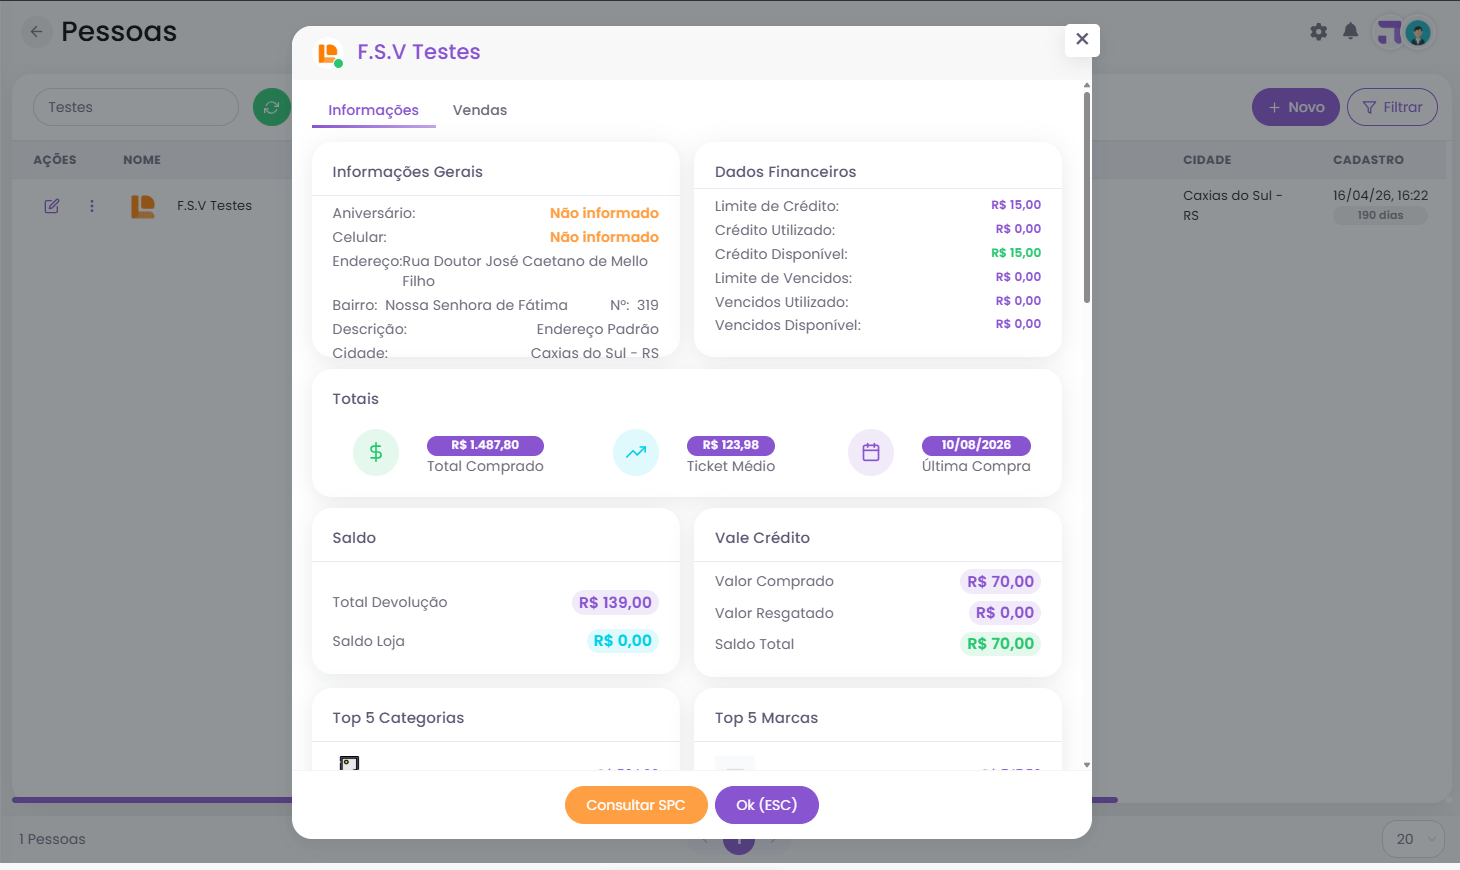Click the Top 5 Marcas heading
This screenshot has width=1460, height=870.
click(766, 718)
